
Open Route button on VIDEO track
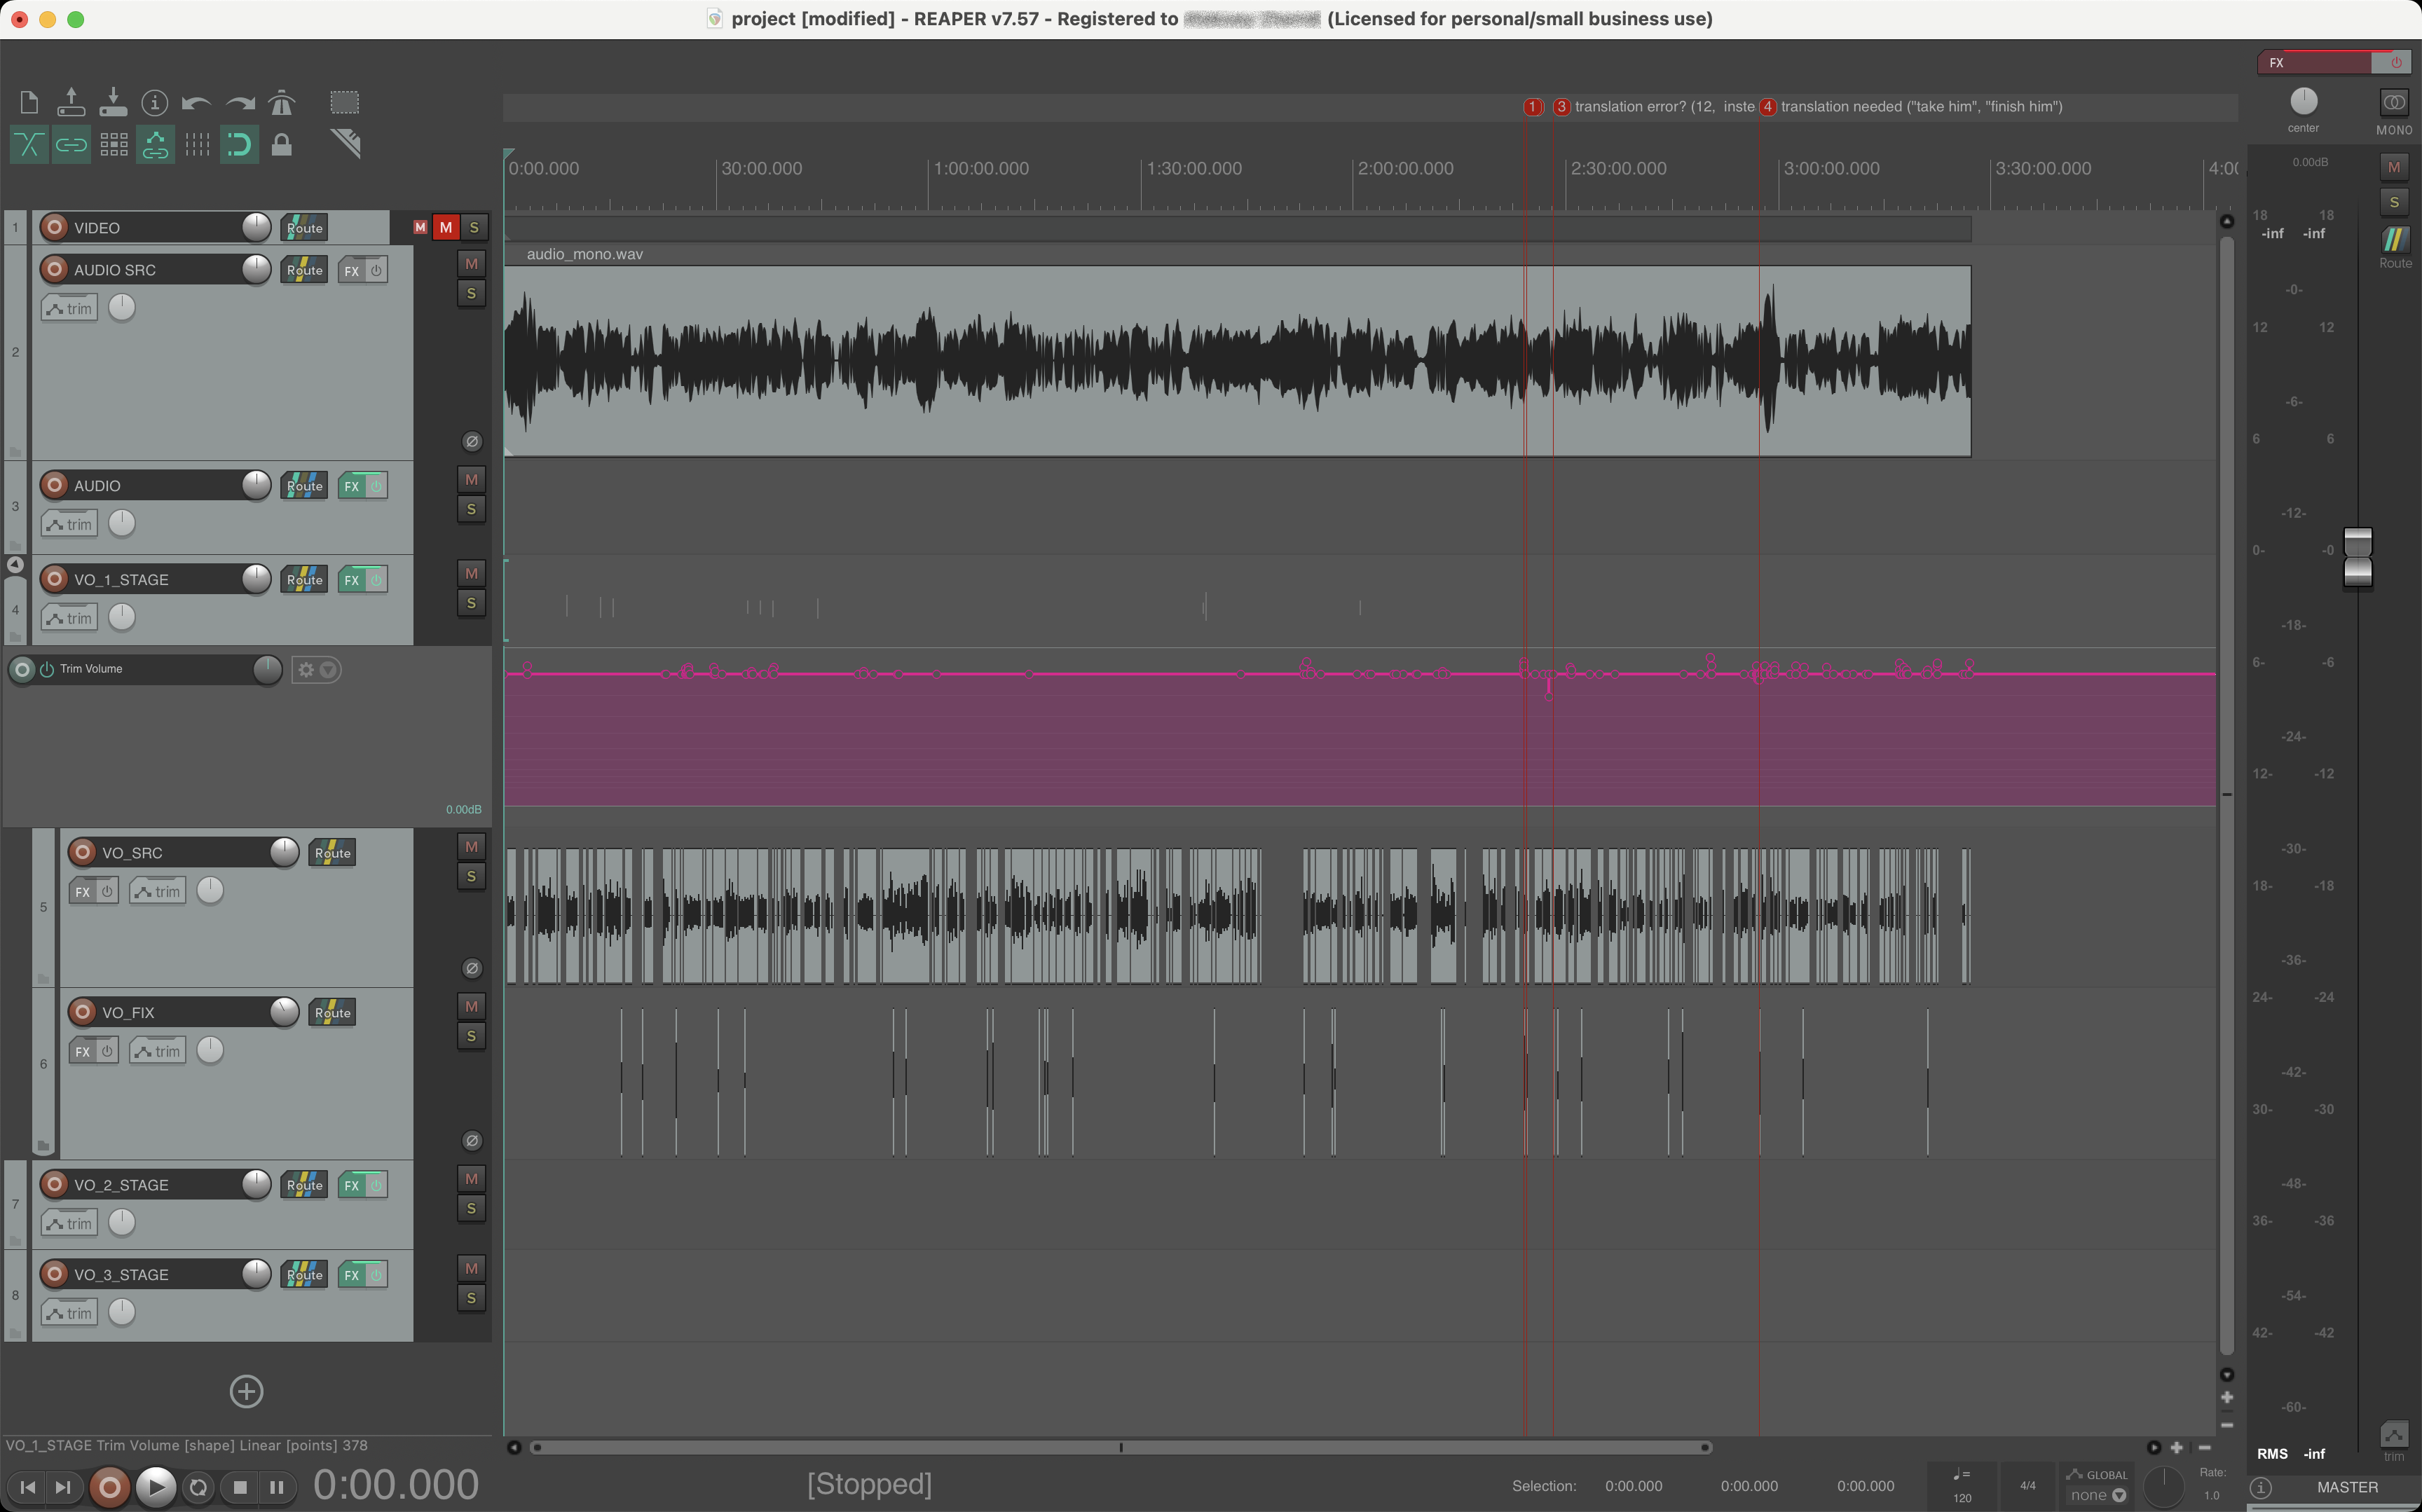pos(304,227)
